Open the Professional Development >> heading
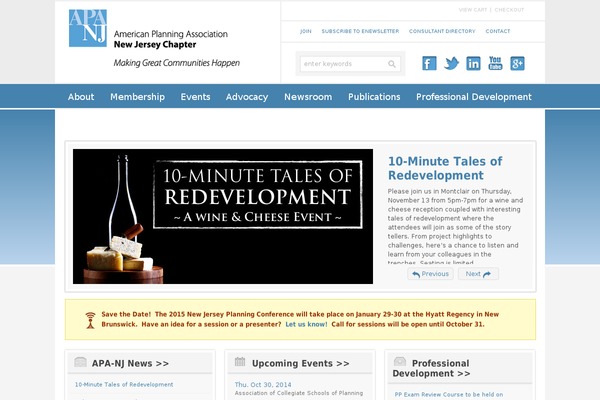This screenshot has width=600, height=400. (x=432, y=368)
